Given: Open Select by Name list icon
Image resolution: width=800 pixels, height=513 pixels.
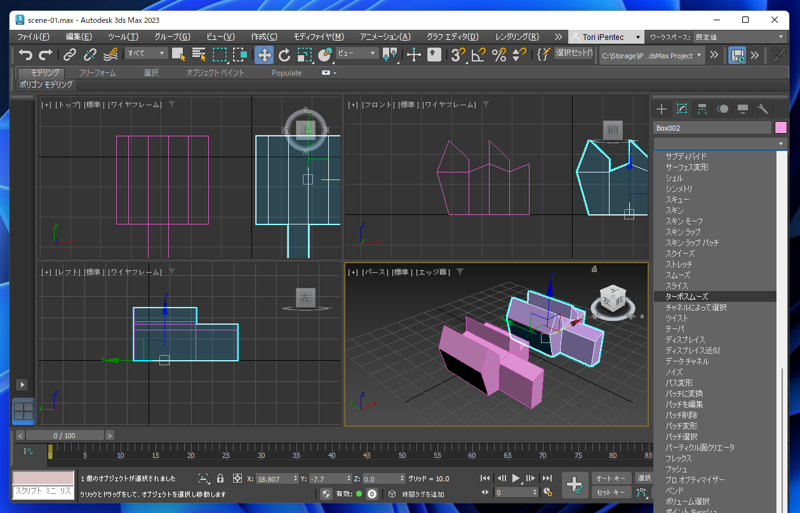Looking at the screenshot, I should point(199,55).
